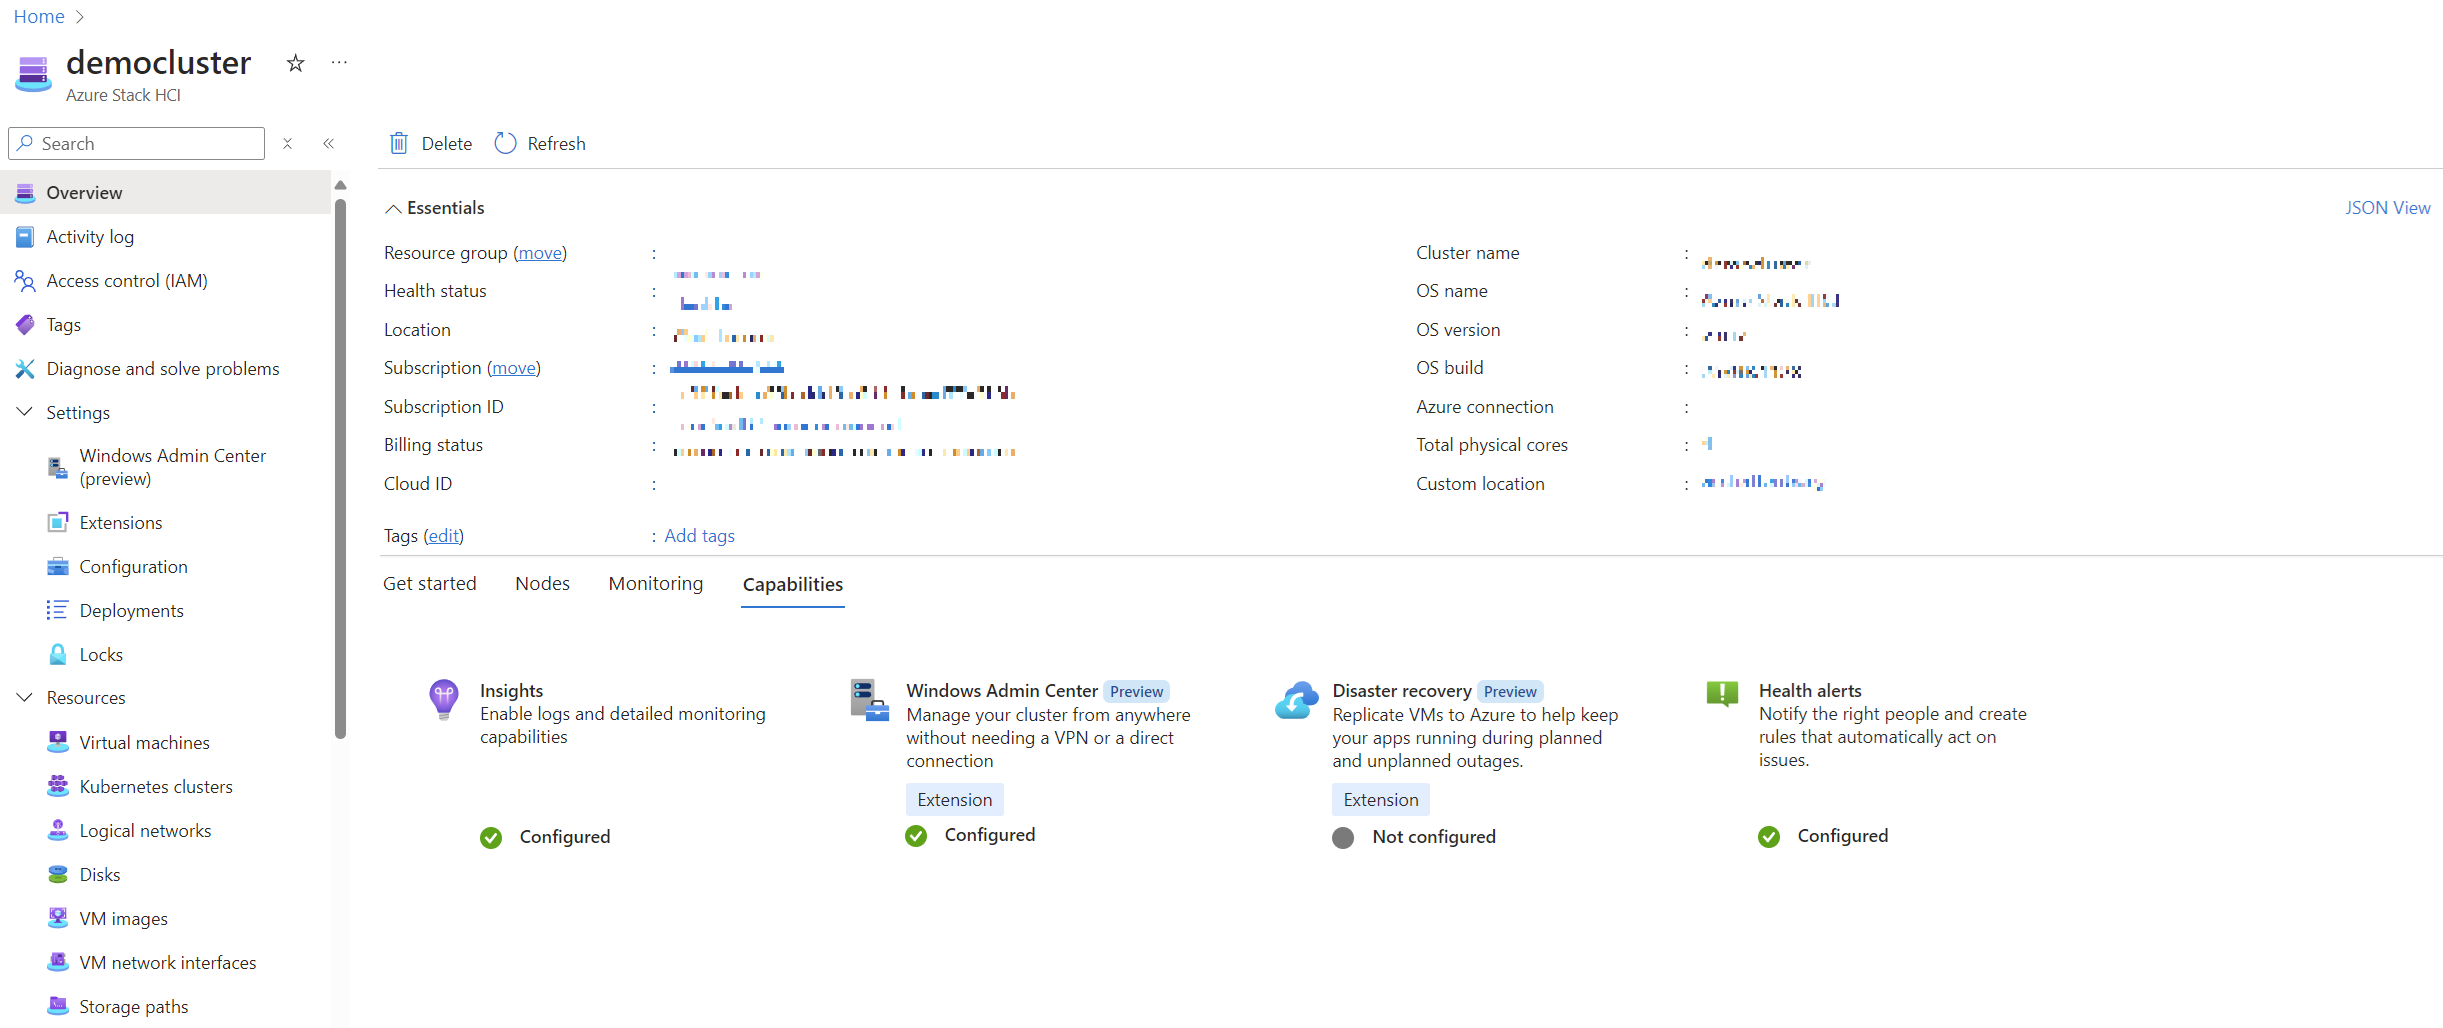Click the resource group link value

tap(717, 273)
